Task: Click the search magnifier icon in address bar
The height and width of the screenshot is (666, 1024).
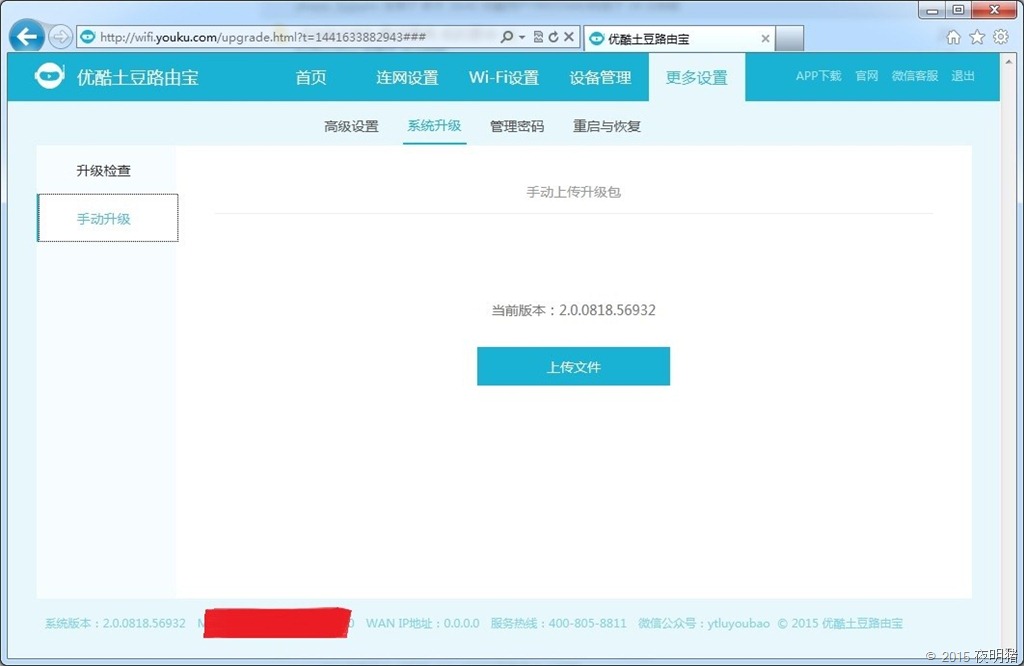Action: point(507,37)
